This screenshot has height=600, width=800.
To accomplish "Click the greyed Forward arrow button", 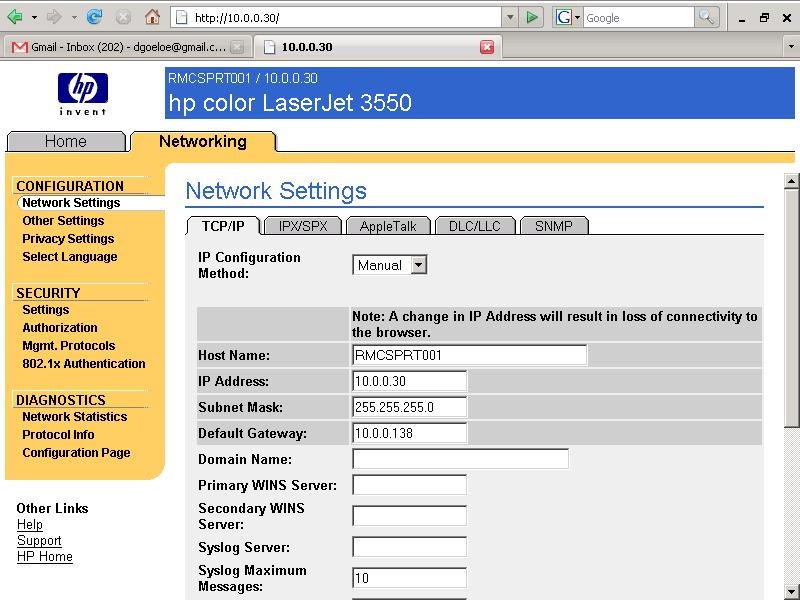I will tap(54, 17).
